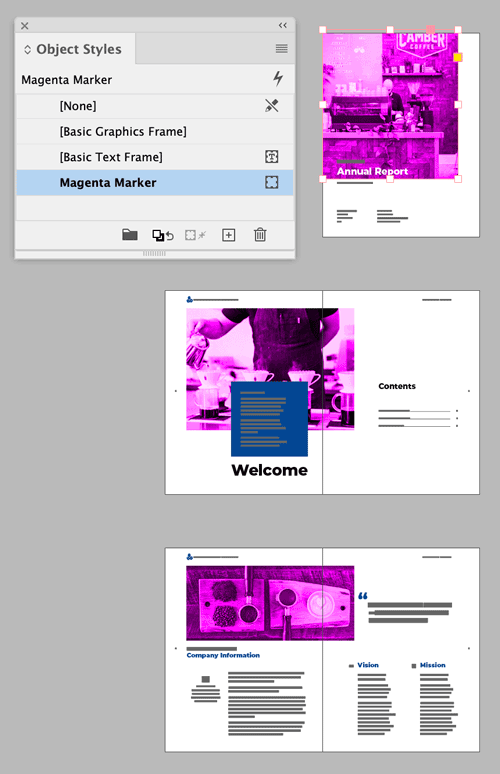The height and width of the screenshot is (774, 500).
Task: Close the Object Styles panel
Action: tap(25, 26)
